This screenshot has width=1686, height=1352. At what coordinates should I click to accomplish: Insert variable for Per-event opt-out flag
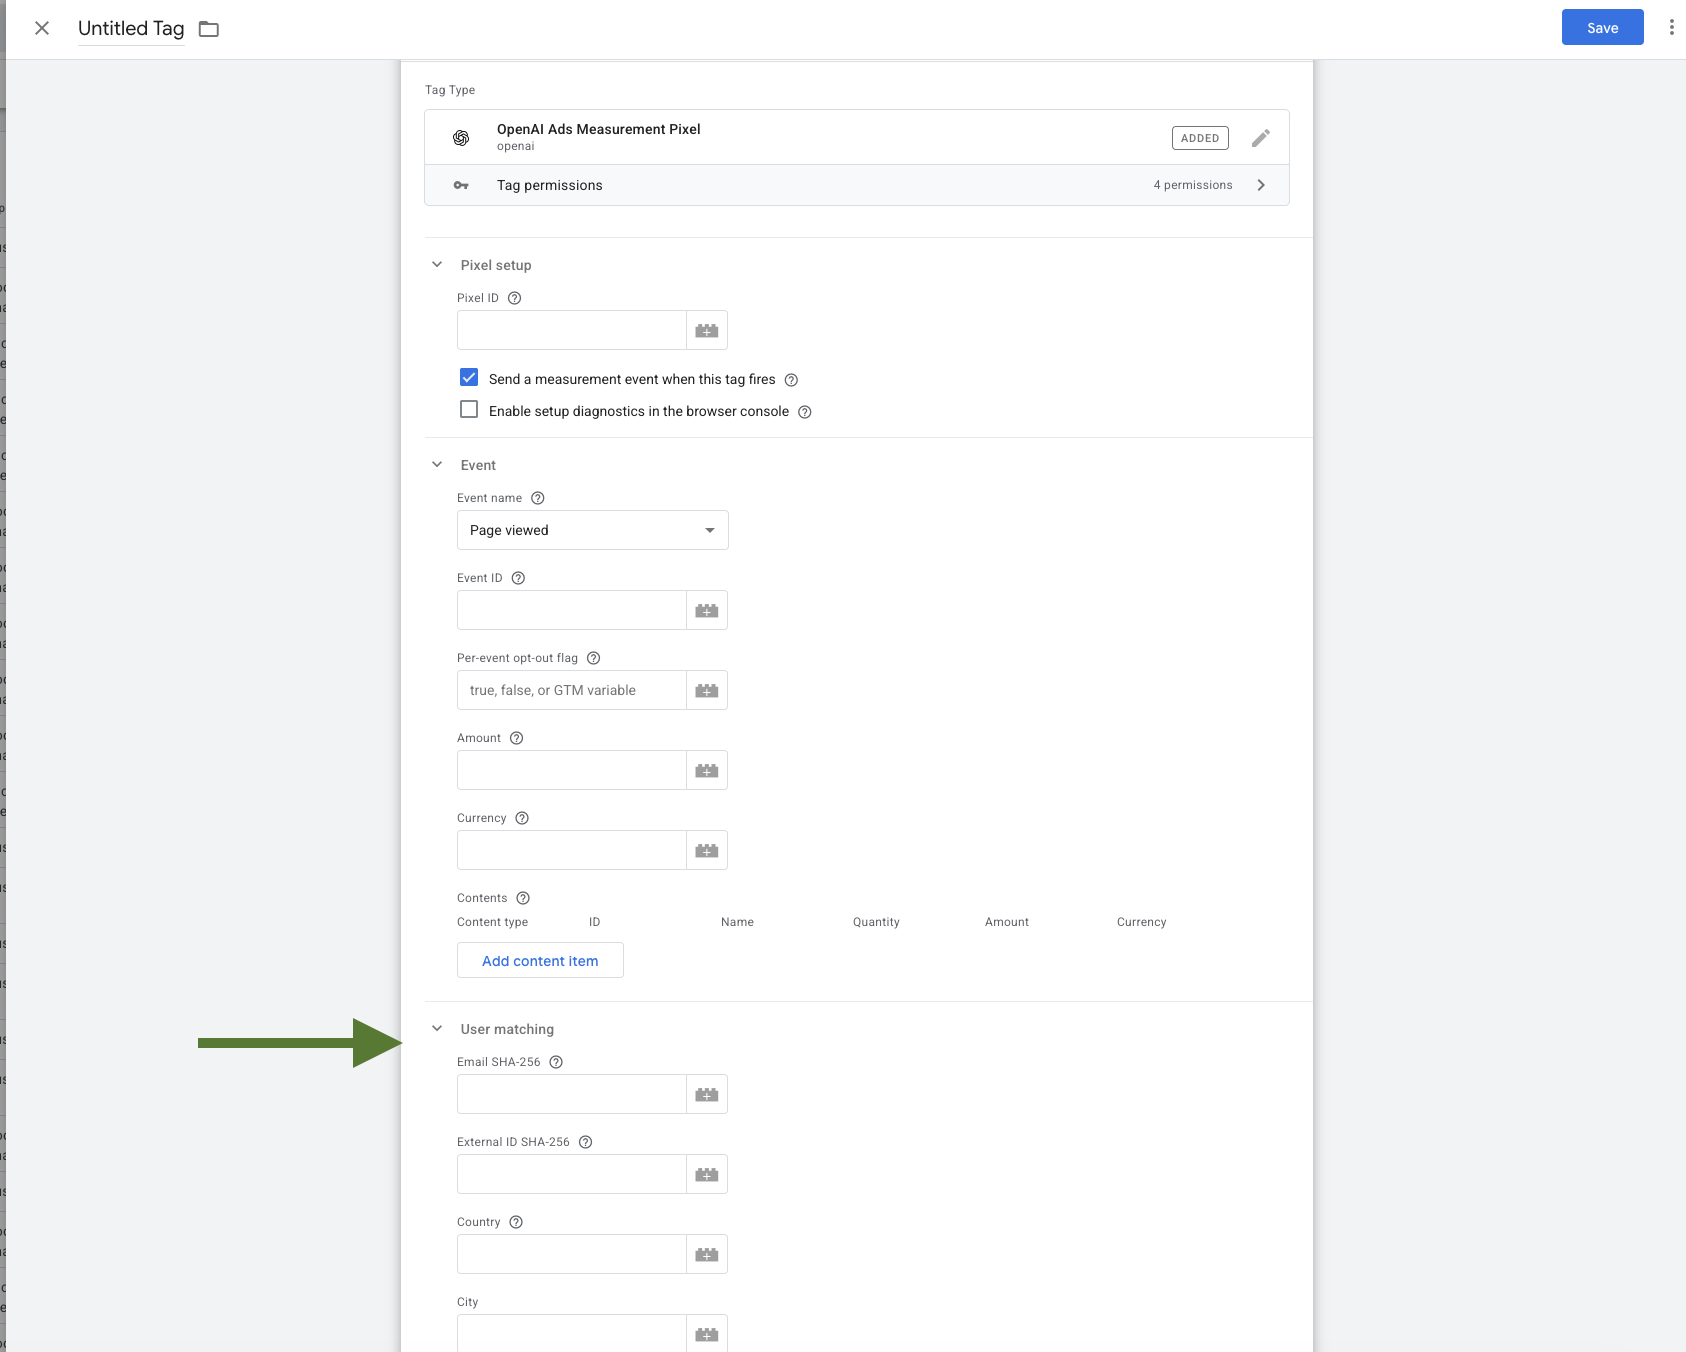coord(707,690)
